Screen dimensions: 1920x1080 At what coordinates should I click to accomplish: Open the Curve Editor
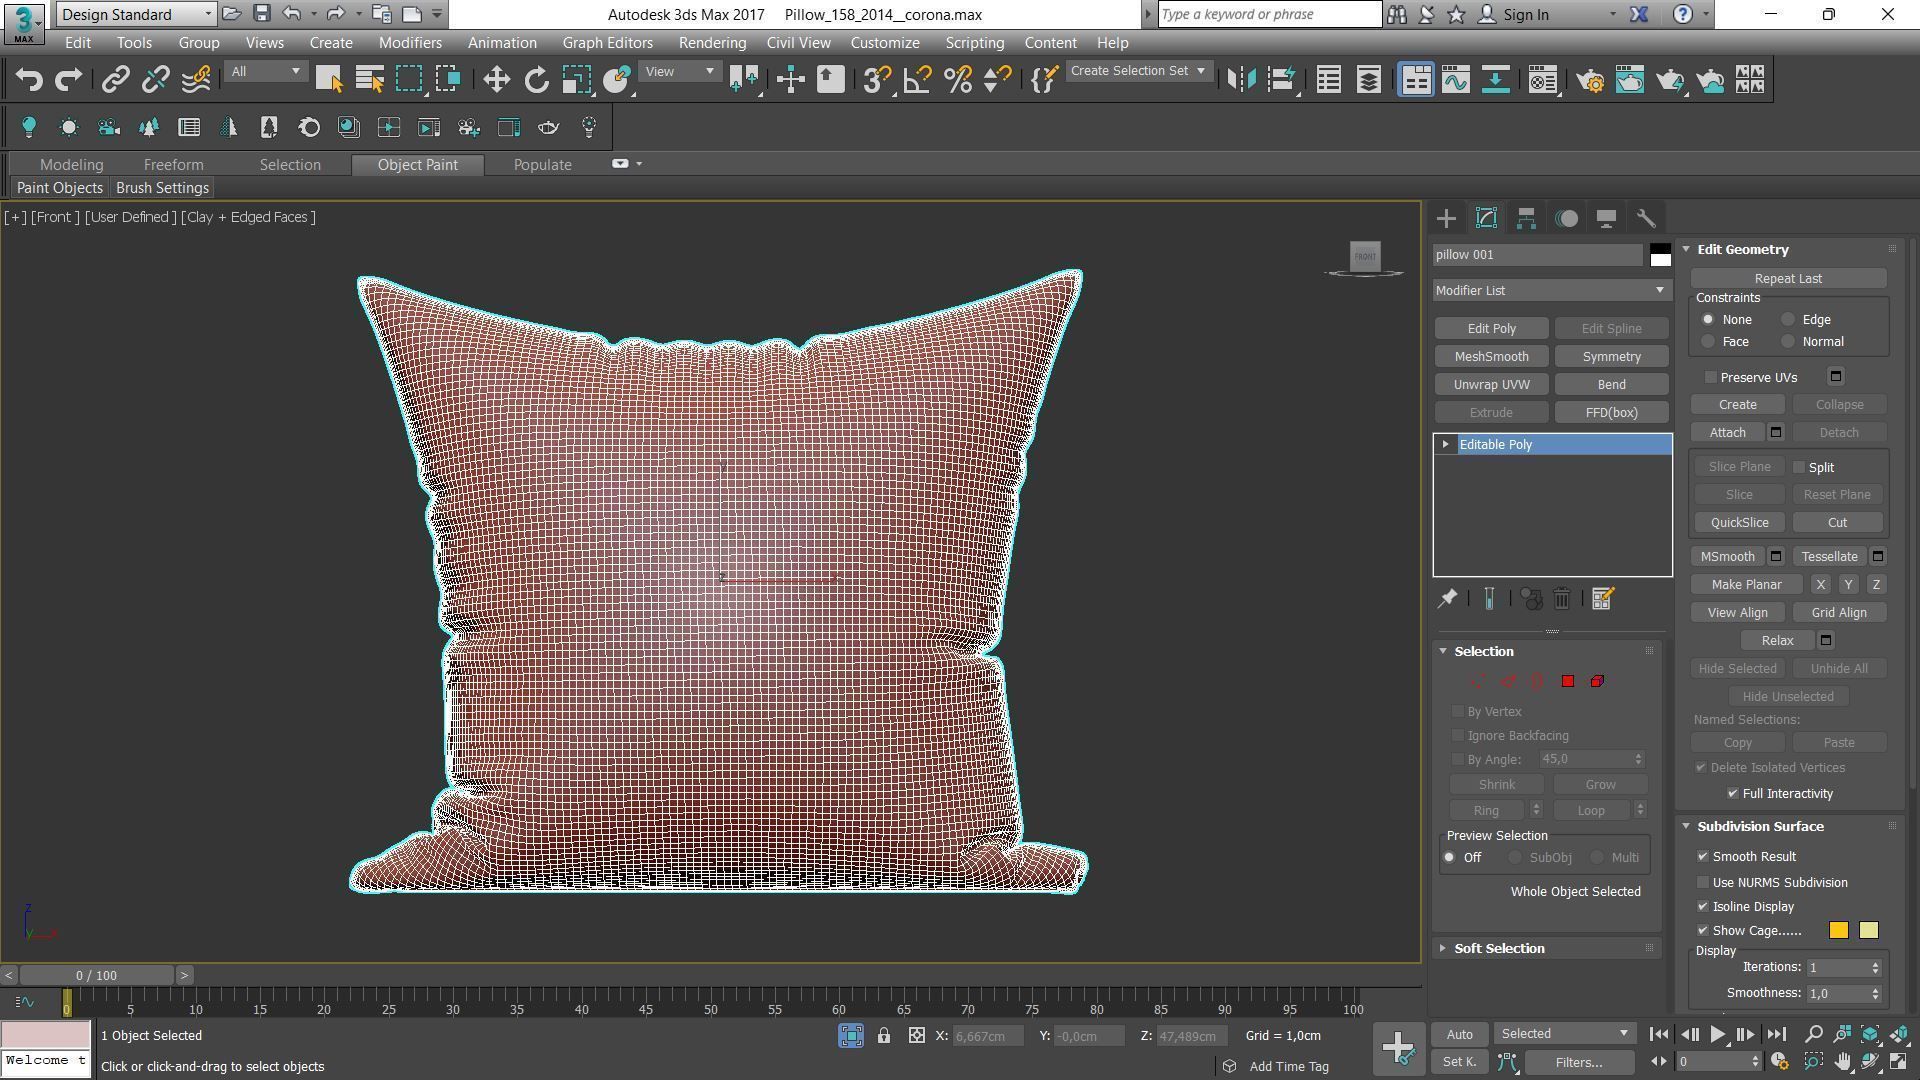(1456, 80)
